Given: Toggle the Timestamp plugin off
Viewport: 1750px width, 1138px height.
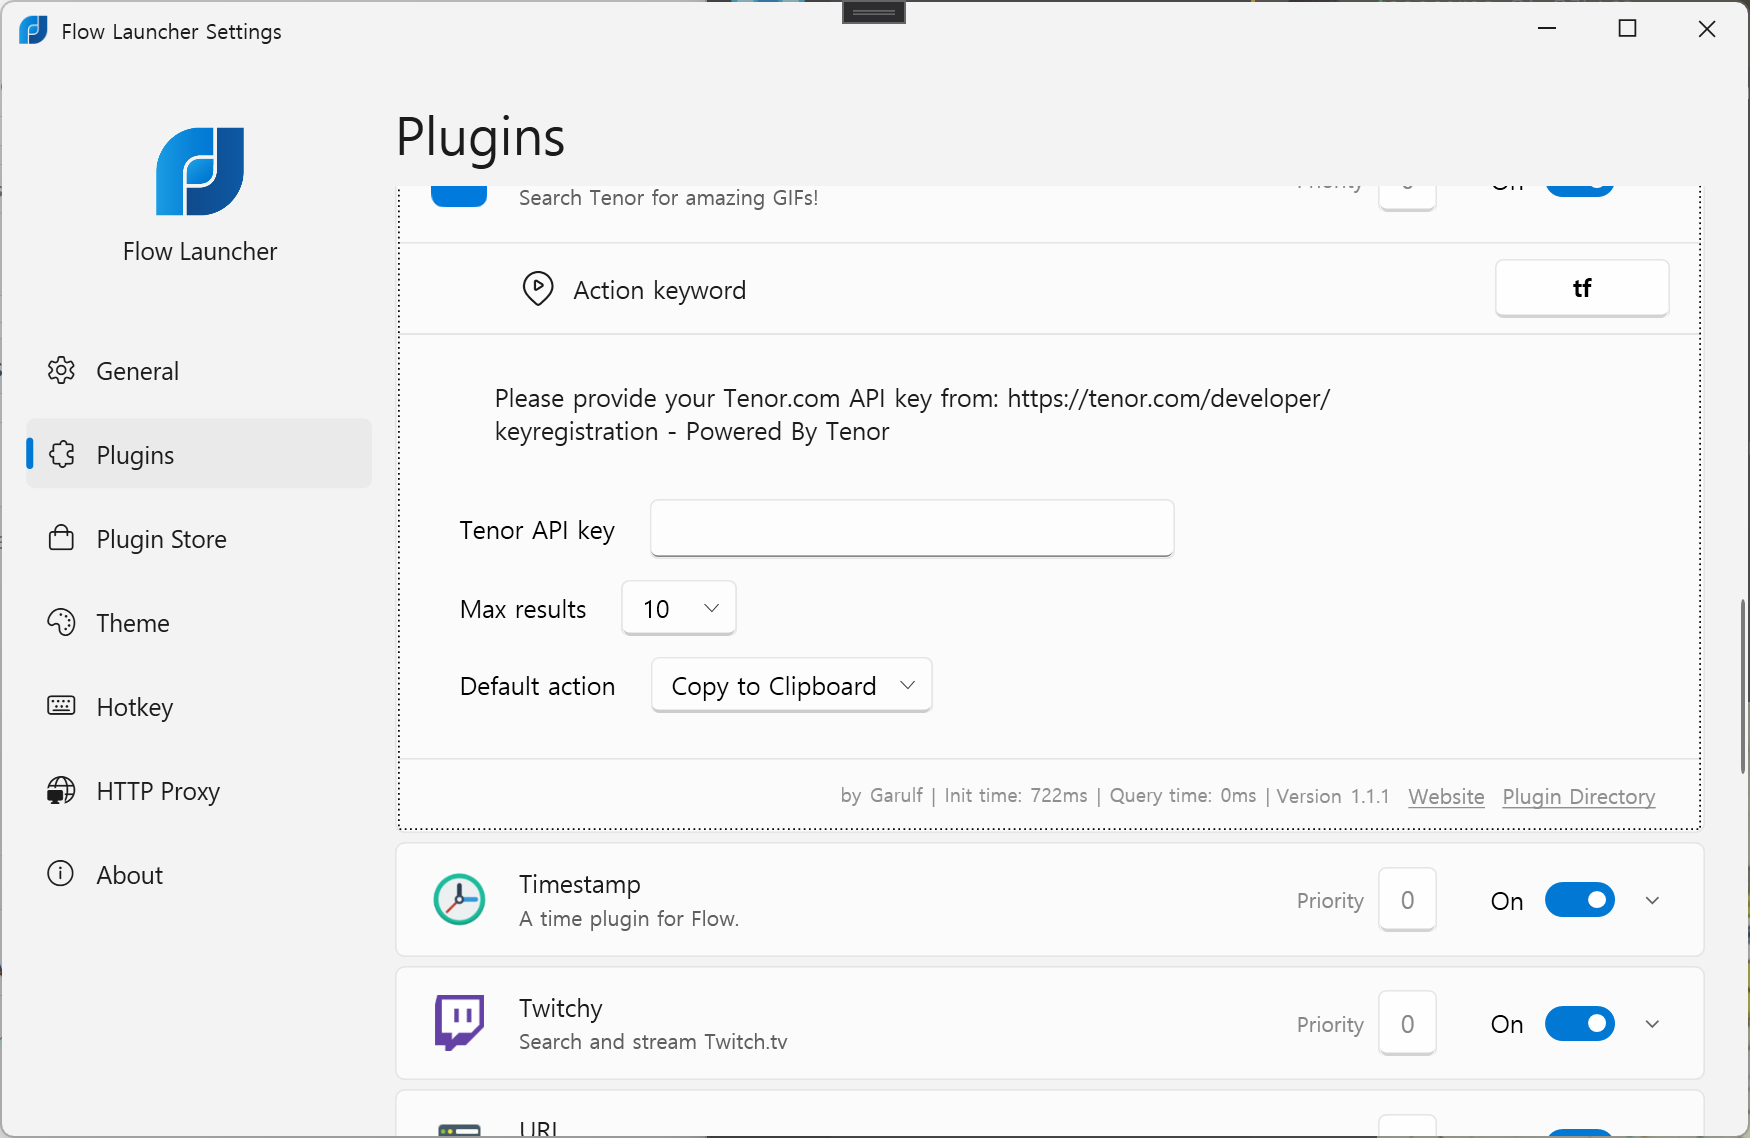Looking at the screenshot, I should pos(1579,900).
